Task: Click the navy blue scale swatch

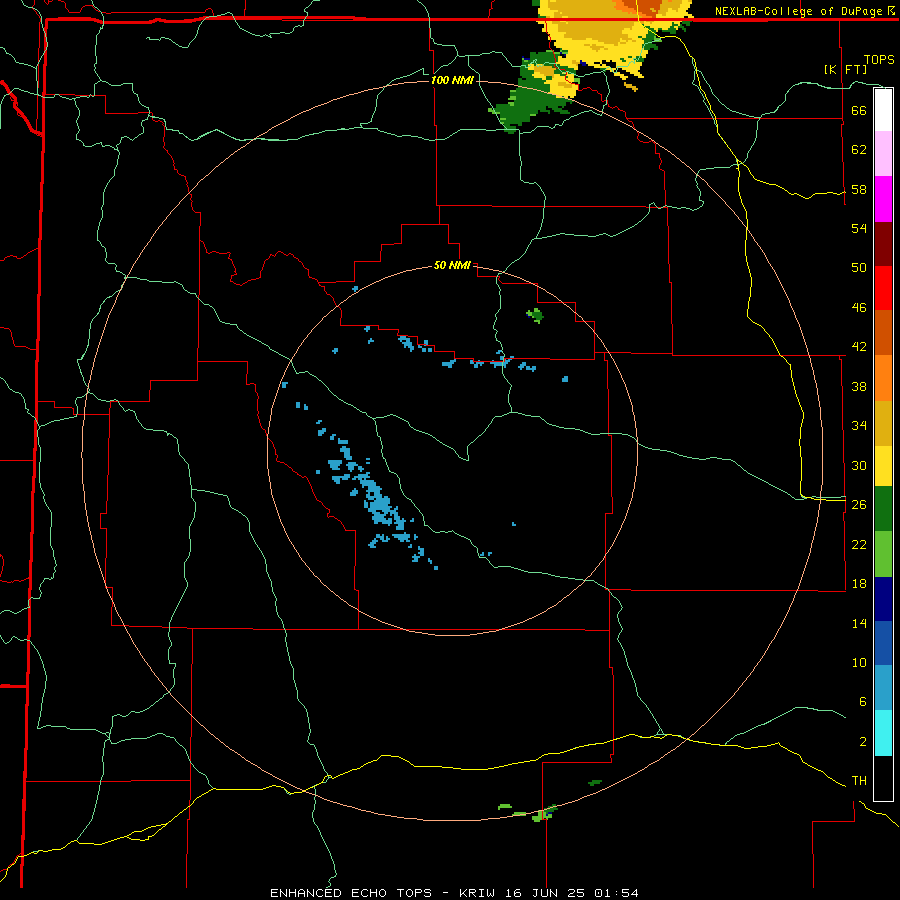Action: pos(883,599)
